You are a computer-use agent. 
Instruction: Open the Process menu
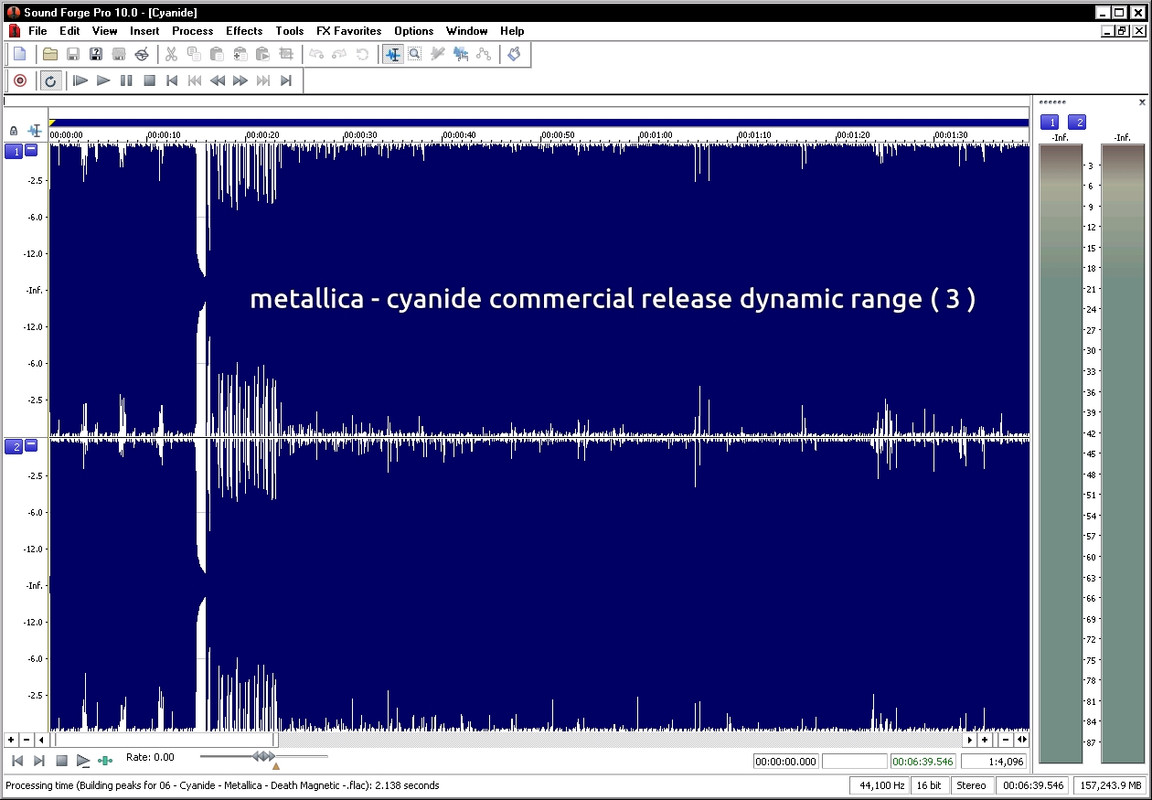(192, 31)
